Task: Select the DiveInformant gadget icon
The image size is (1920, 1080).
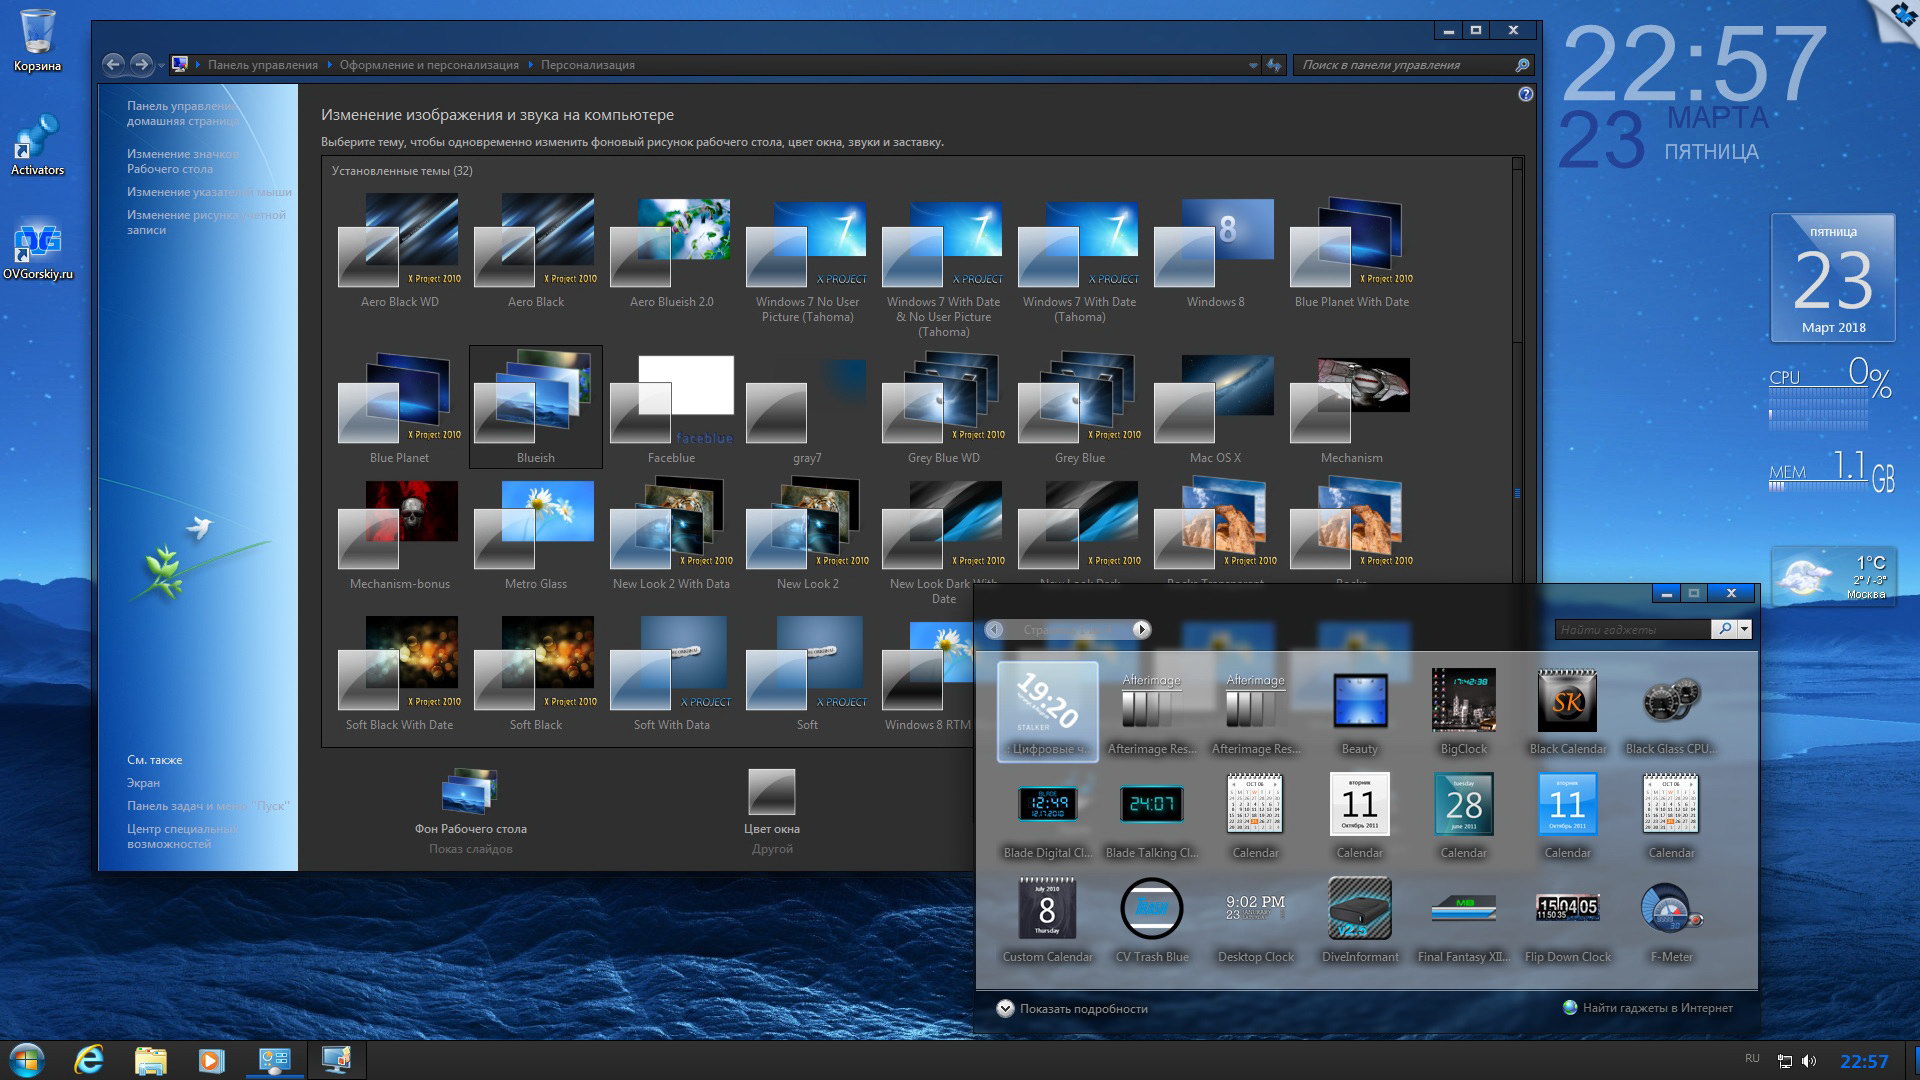Action: click(x=1359, y=909)
